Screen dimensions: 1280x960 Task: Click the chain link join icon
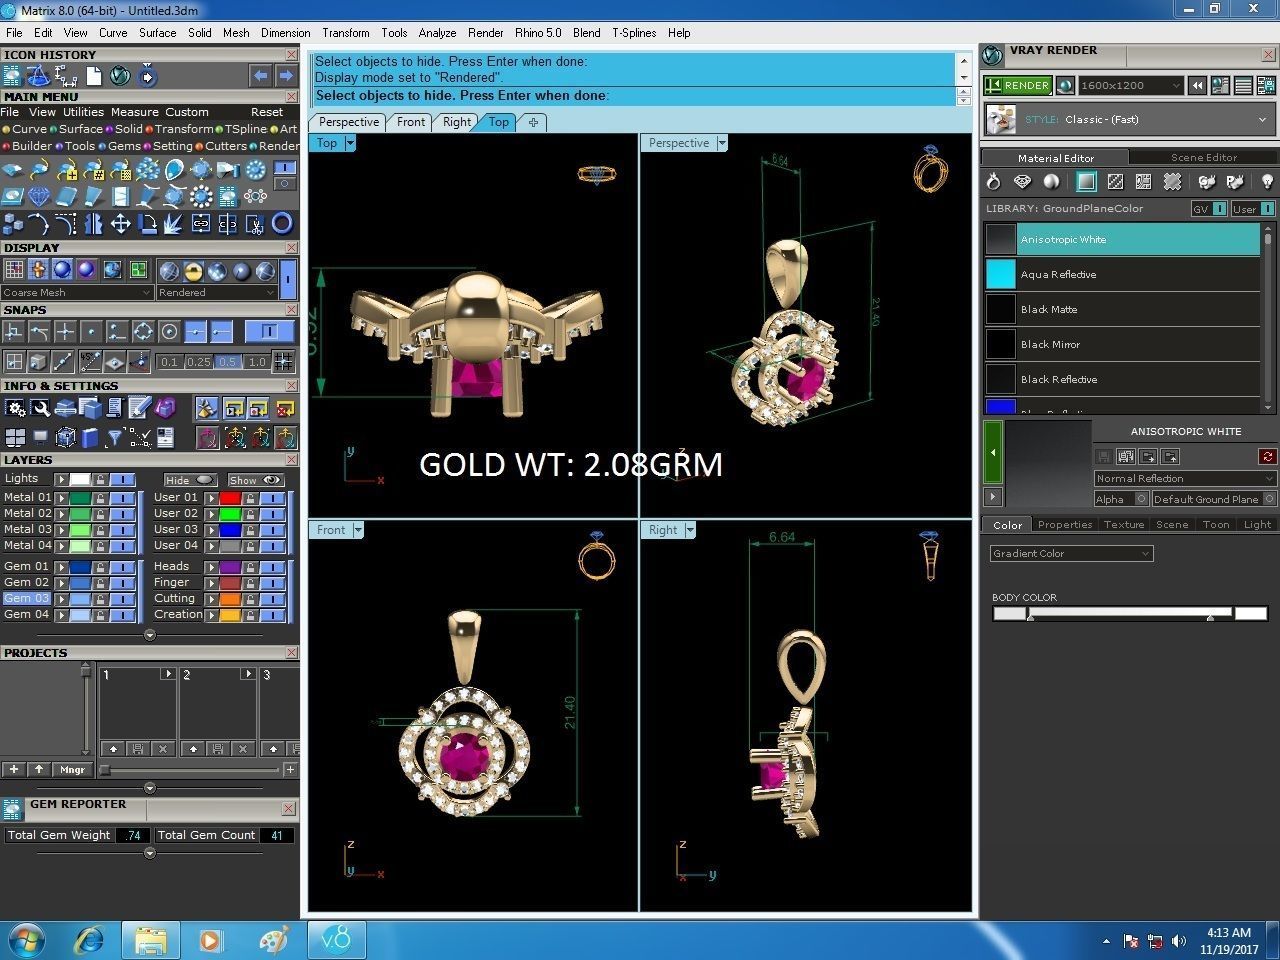pyautogui.click(x=201, y=223)
